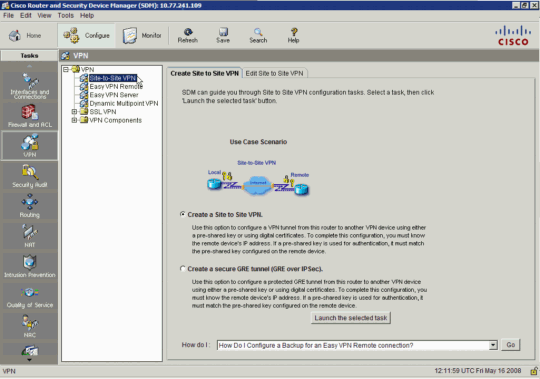The width and height of the screenshot is (540, 379).
Task: Switch to Create Site to Site VPN tab
Action: 205,73
